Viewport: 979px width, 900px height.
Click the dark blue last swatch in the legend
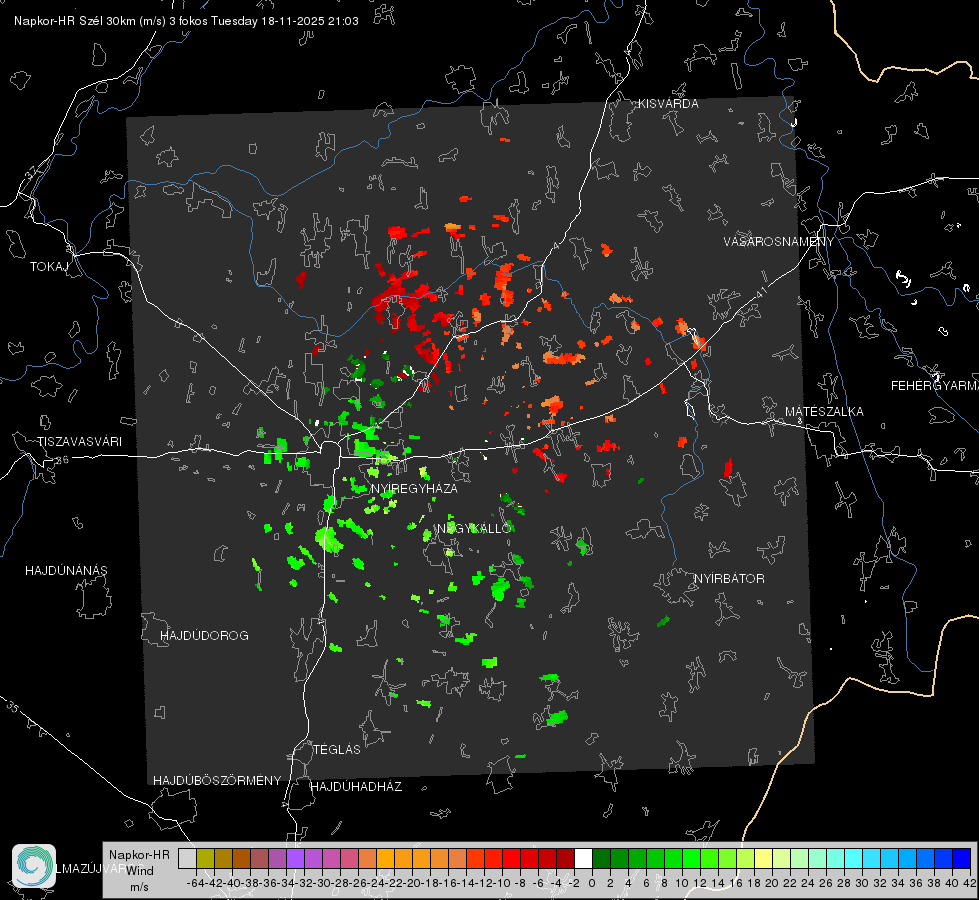click(962, 858)
